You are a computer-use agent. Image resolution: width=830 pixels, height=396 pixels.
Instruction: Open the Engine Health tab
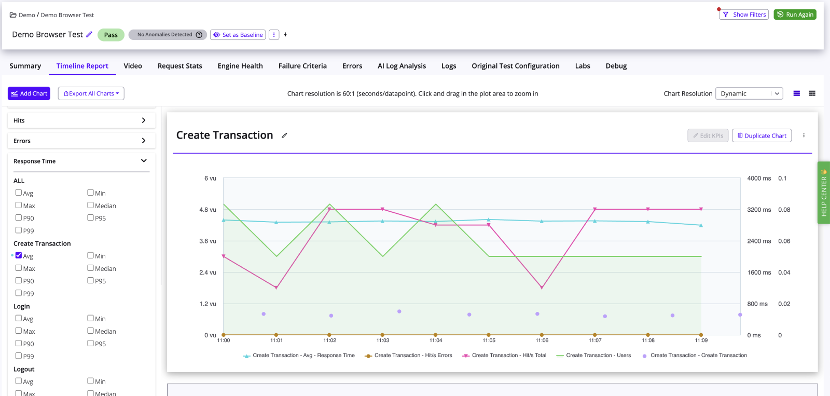240,66
